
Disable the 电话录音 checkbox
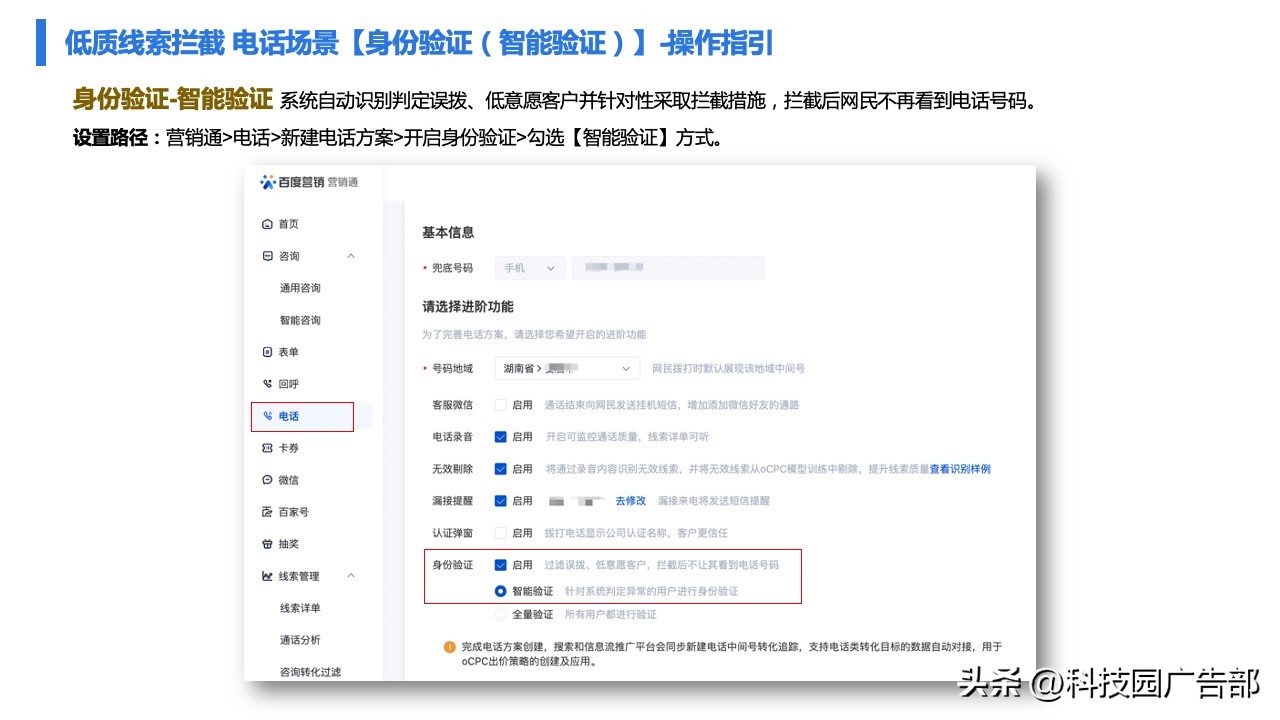point(501,436)
